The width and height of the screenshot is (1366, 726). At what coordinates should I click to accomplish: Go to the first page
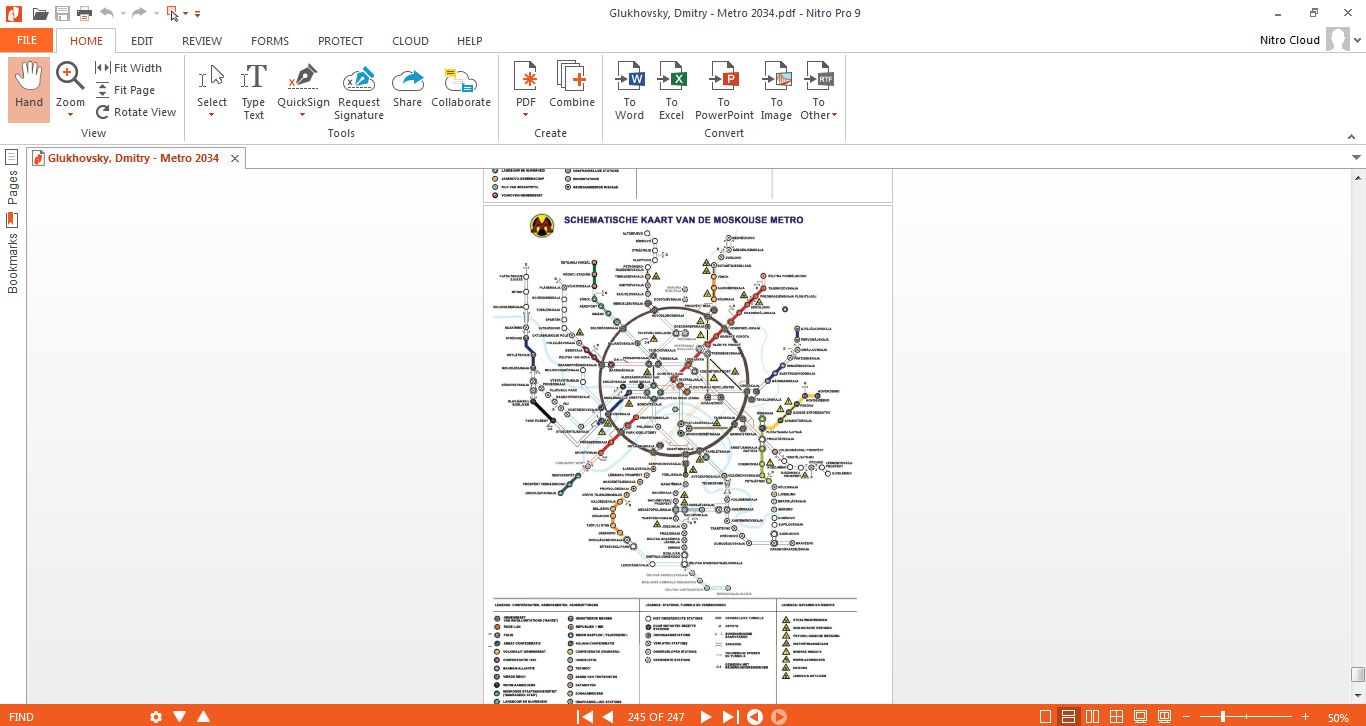(x=585, y=717)
